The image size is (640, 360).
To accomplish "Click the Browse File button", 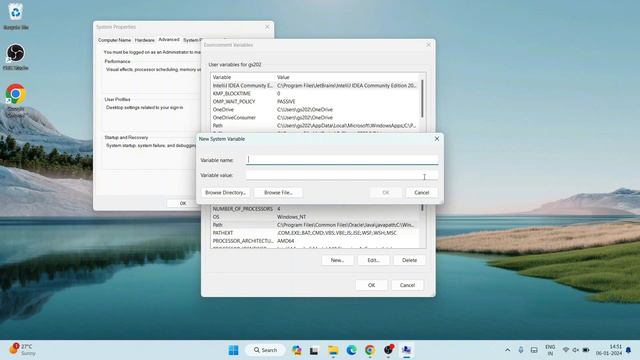I will (x=278, y=192).
